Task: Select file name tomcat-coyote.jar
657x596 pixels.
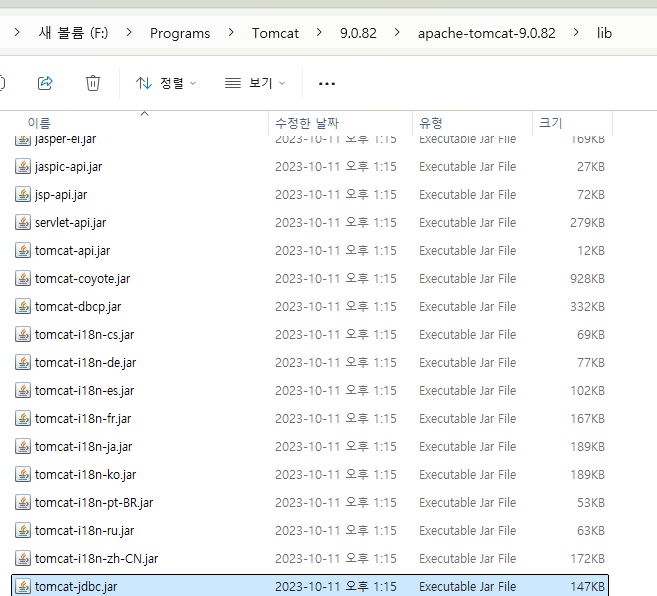Action: [83, 279]
